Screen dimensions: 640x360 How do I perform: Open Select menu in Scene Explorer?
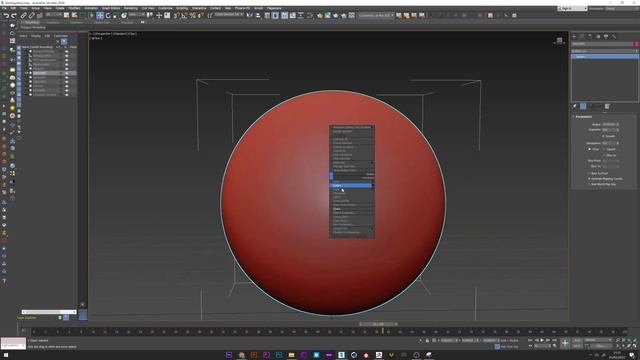[x=23, y=36]
